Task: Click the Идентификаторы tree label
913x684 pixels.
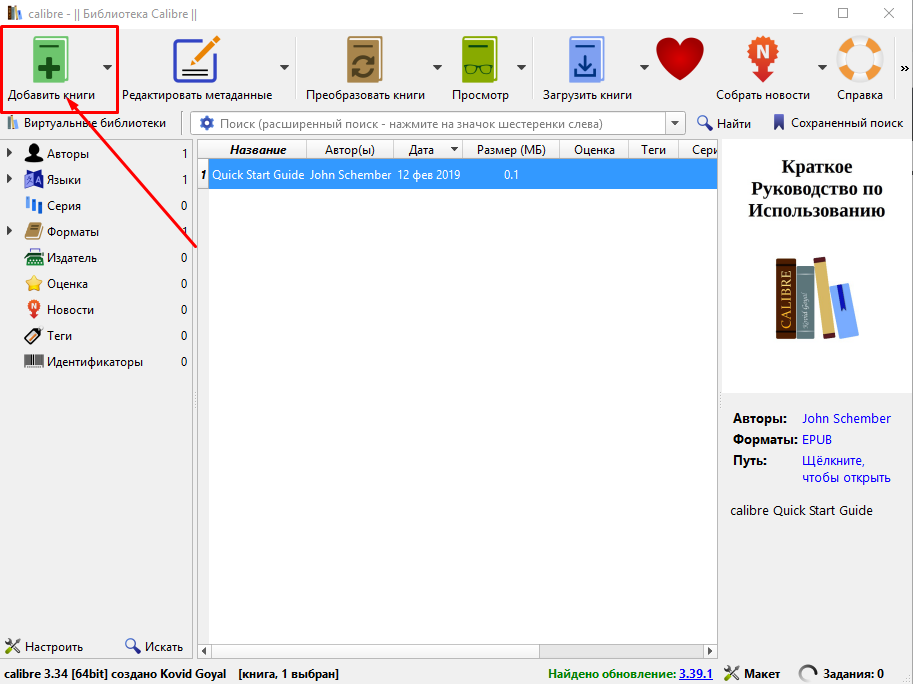Action: (95, 362)
